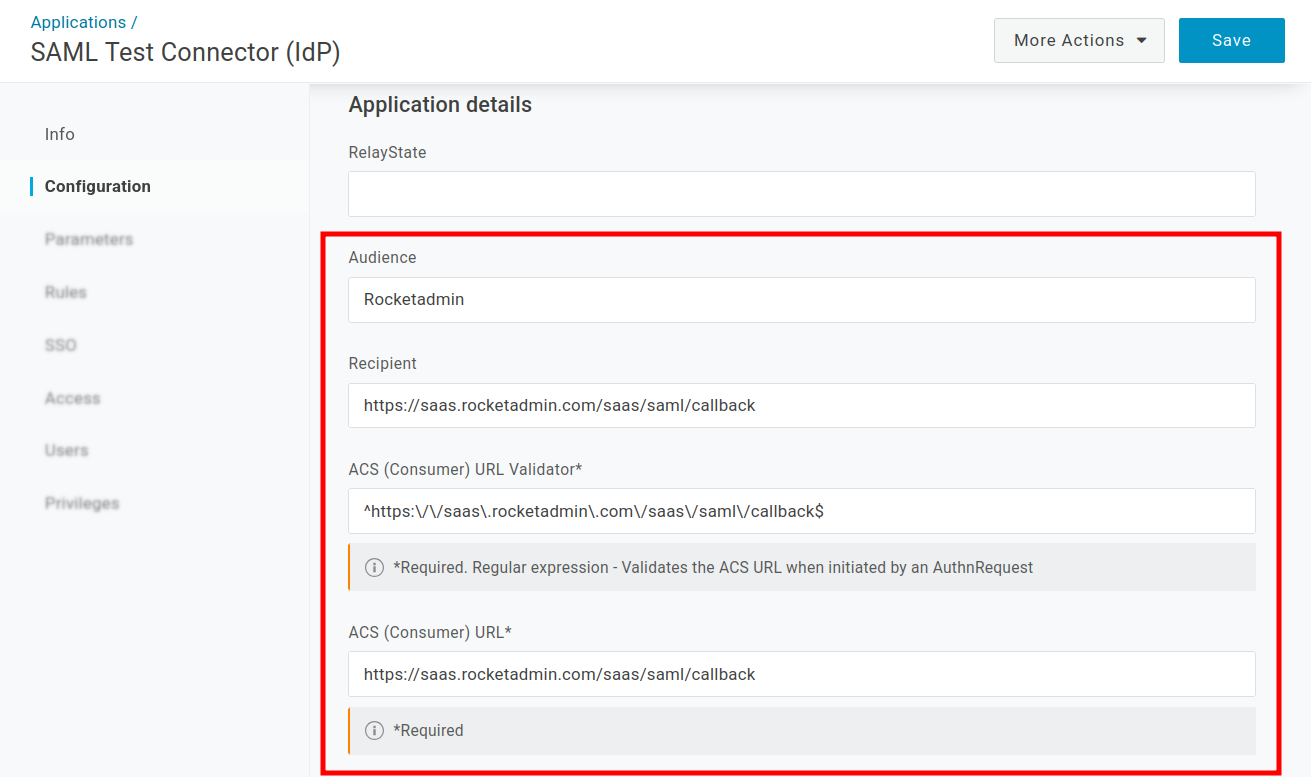The width and height of the screenshot is (1311, 777).
Task: Focus the ACS (Consumer) URL Validator field
Action: [801, 511]
